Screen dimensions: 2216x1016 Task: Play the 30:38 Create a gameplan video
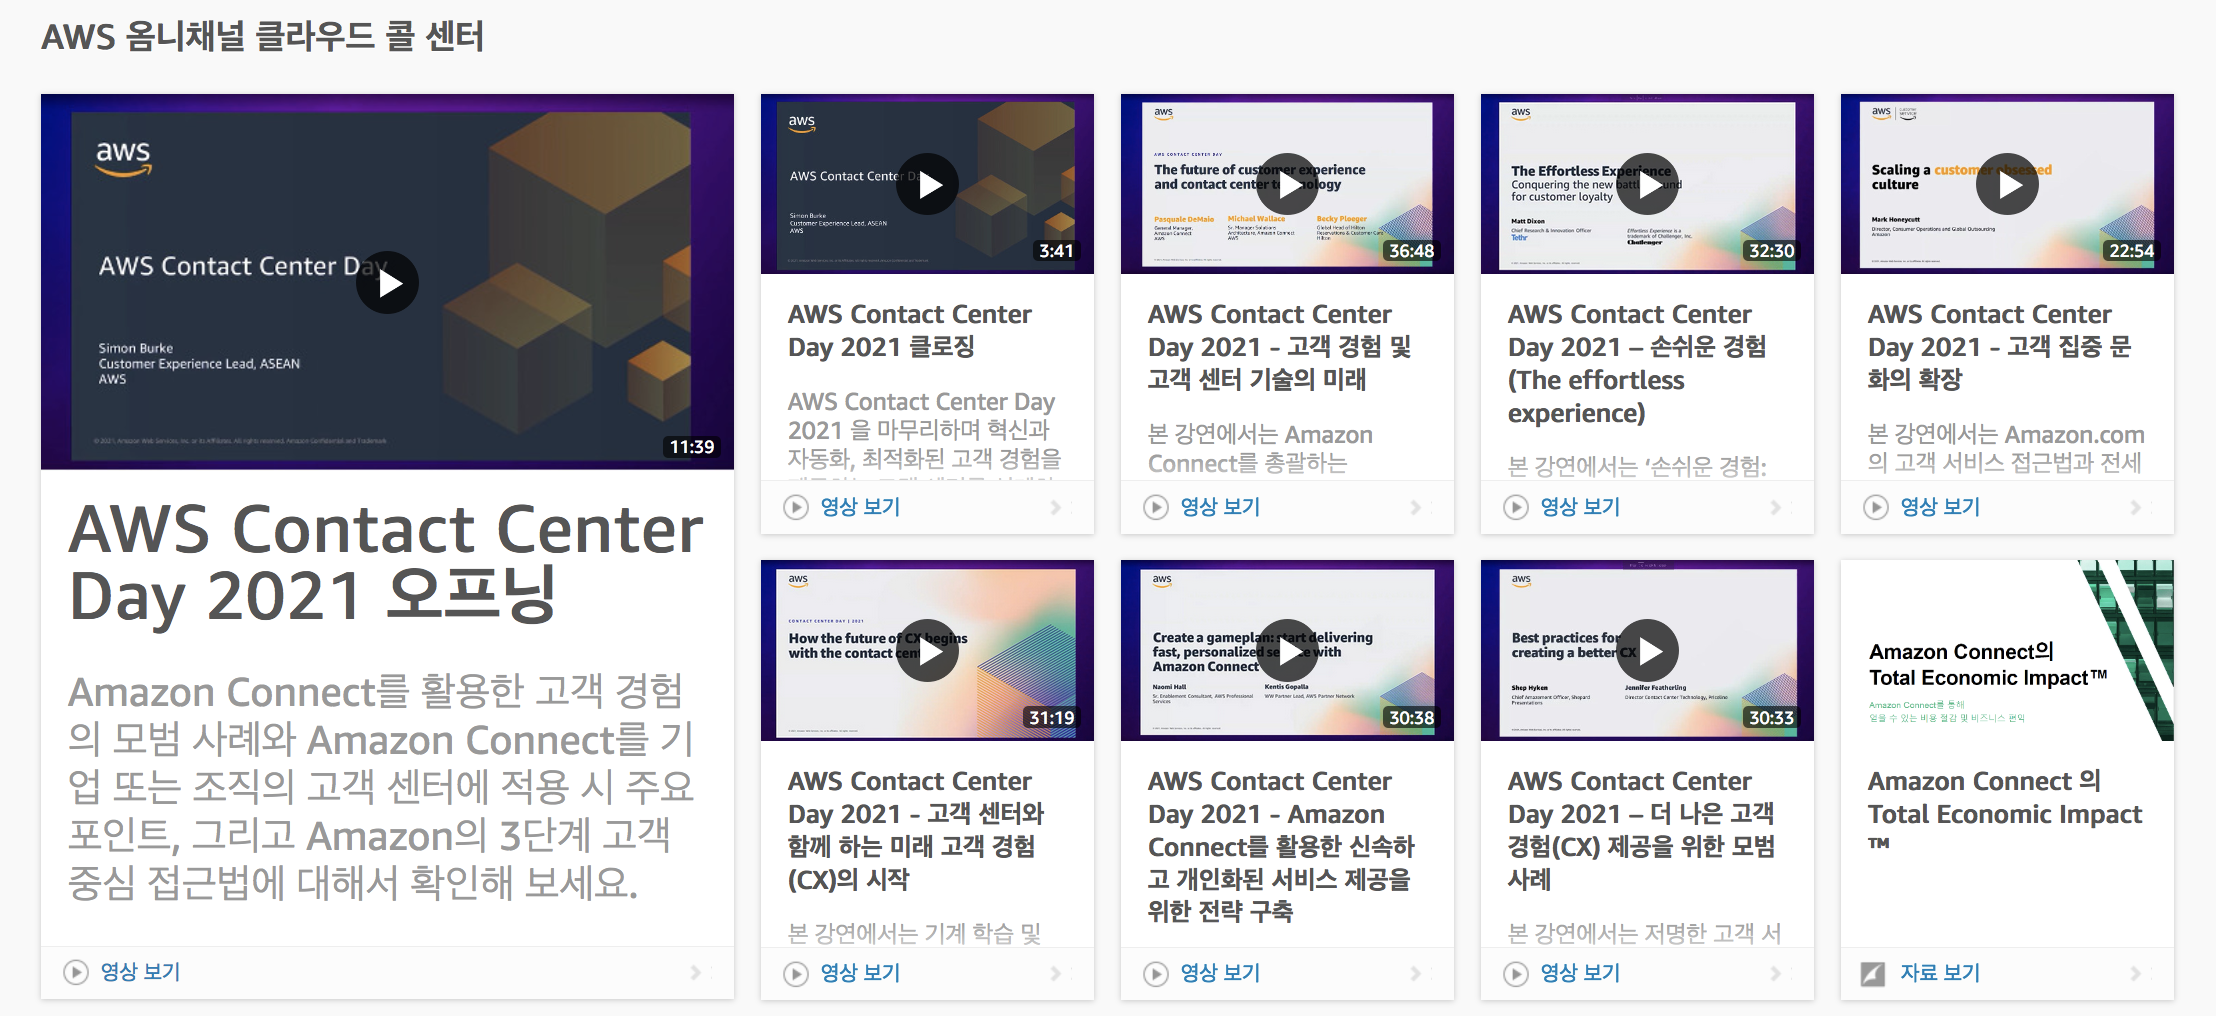pyautogui.click(x=1287, y=651)
